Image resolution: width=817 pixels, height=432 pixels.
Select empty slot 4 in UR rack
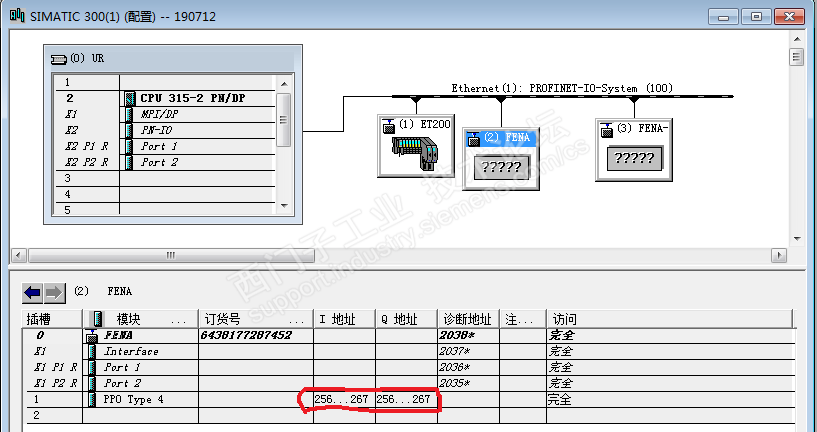164,194
